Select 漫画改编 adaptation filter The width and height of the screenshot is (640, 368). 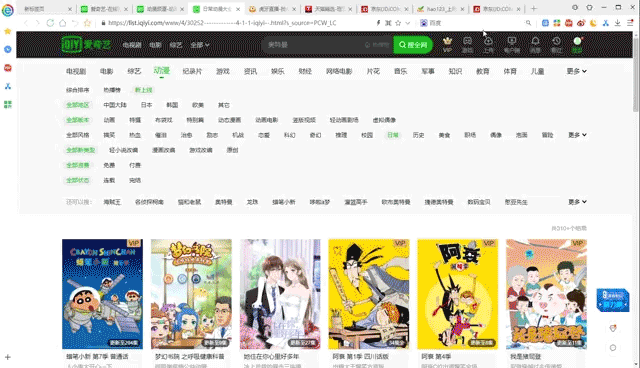click(164, 150)
